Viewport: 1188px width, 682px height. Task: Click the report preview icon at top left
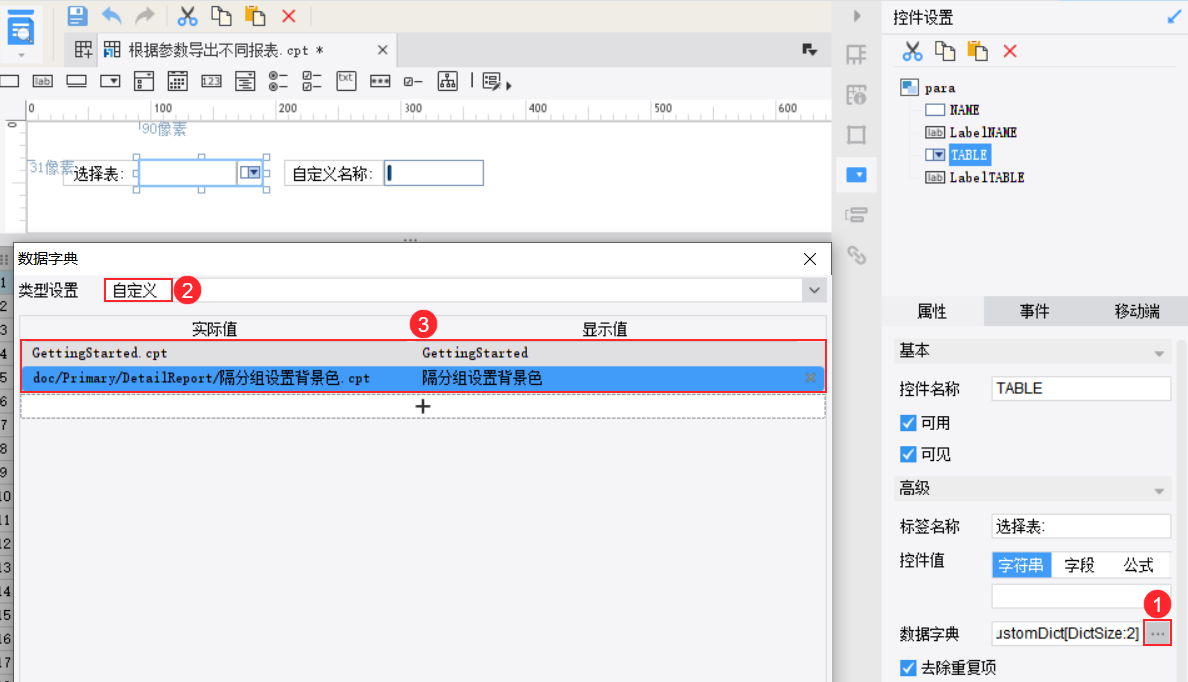click(x=20, y=27)
